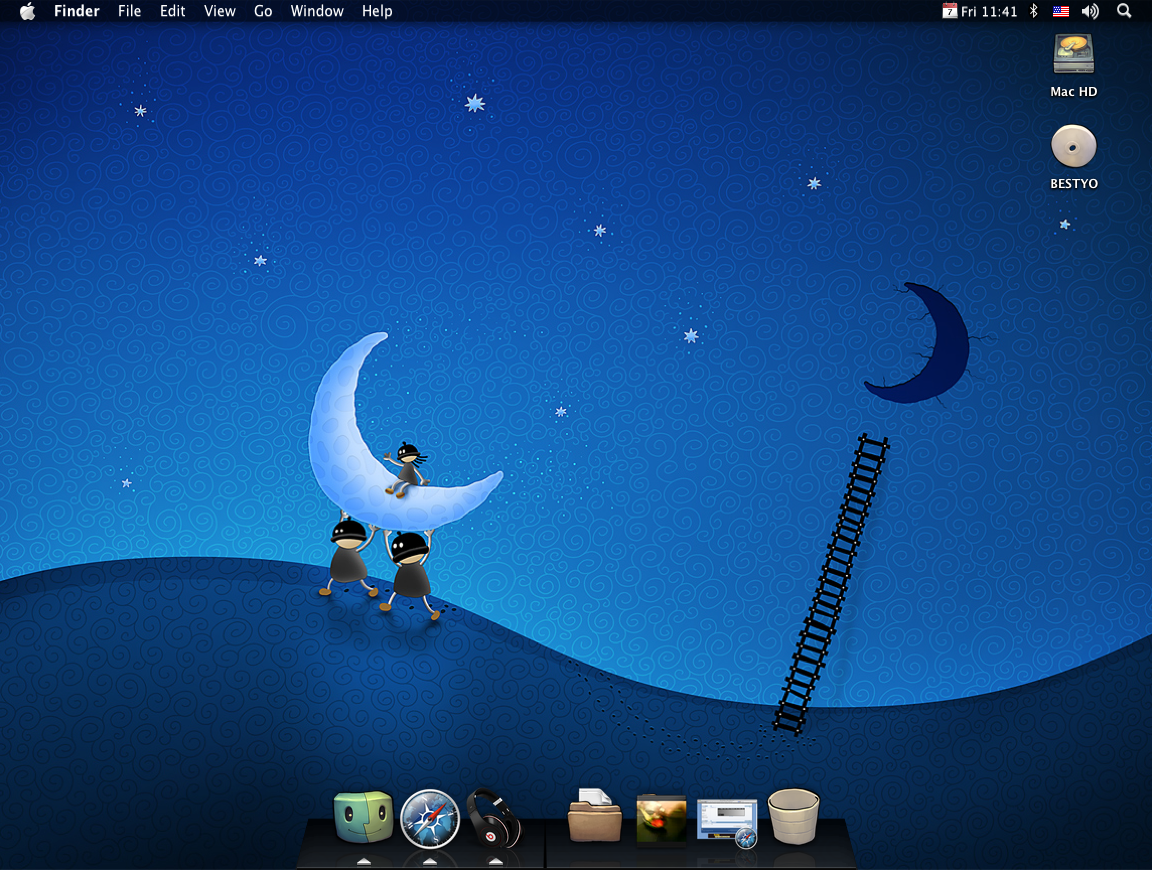The image size is (1152, 870).
Task: Open the Window menu
Action: pos(315,11)
